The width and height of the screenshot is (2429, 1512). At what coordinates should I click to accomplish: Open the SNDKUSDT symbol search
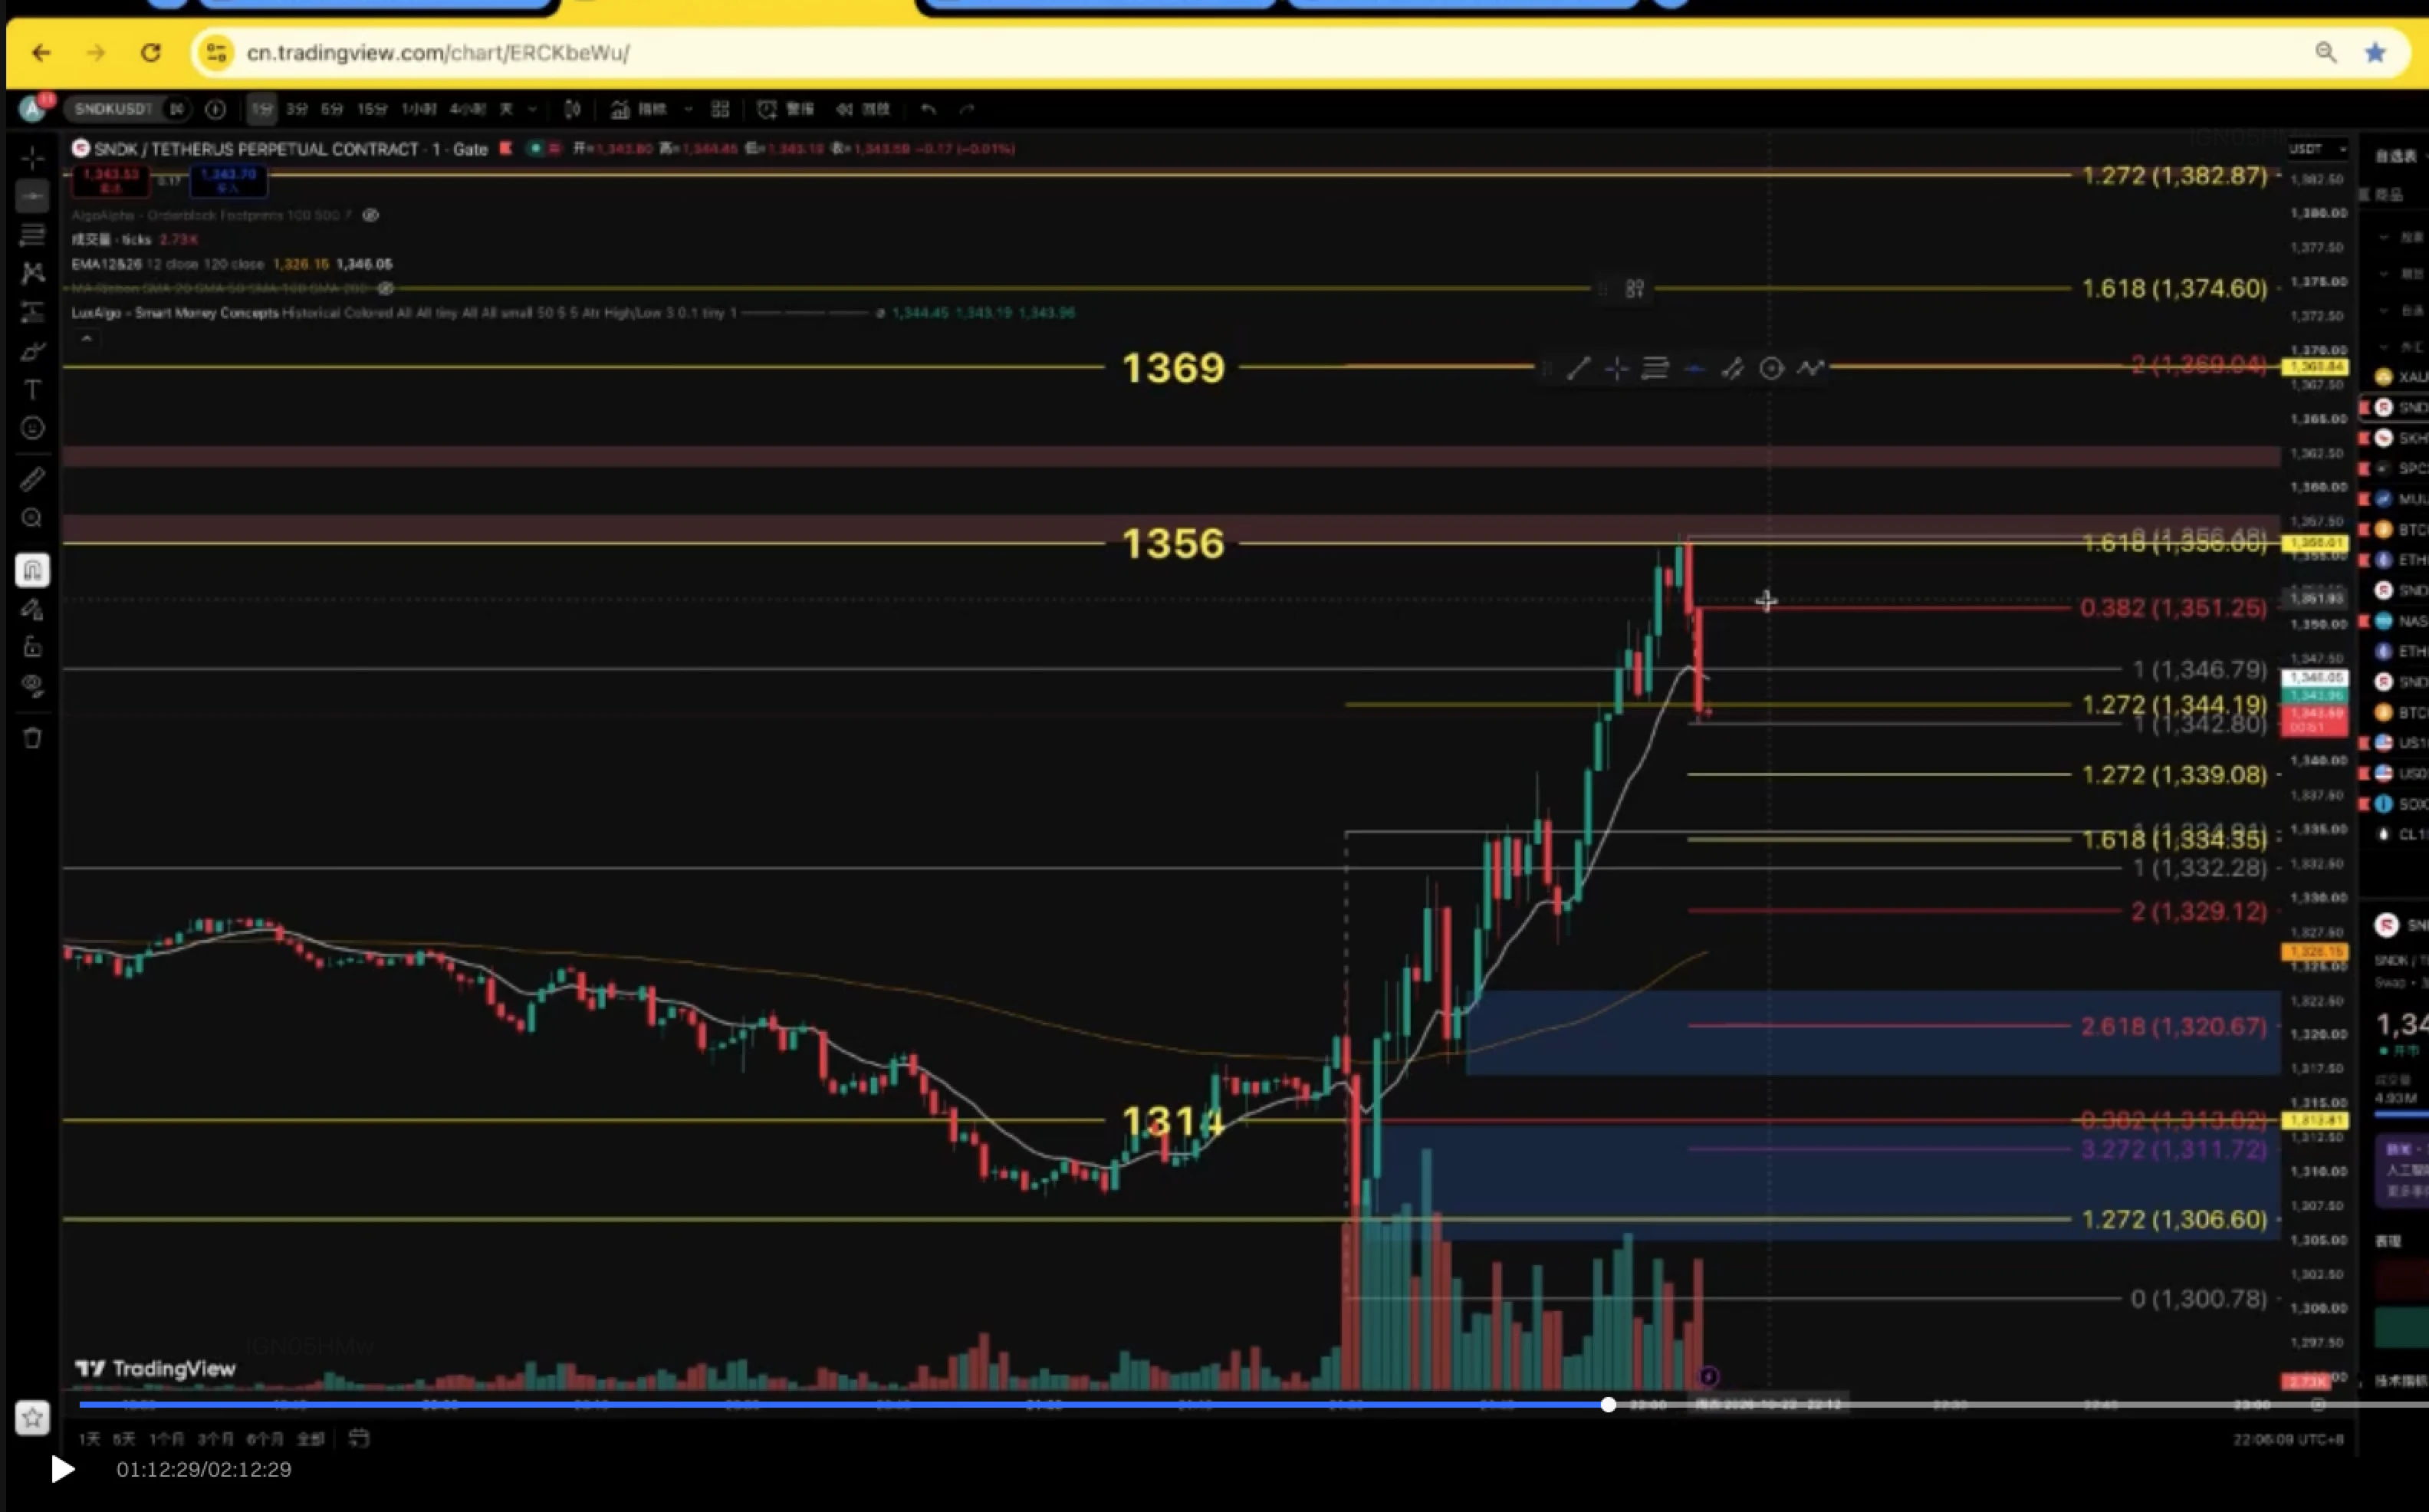click(x=113, y=109)
